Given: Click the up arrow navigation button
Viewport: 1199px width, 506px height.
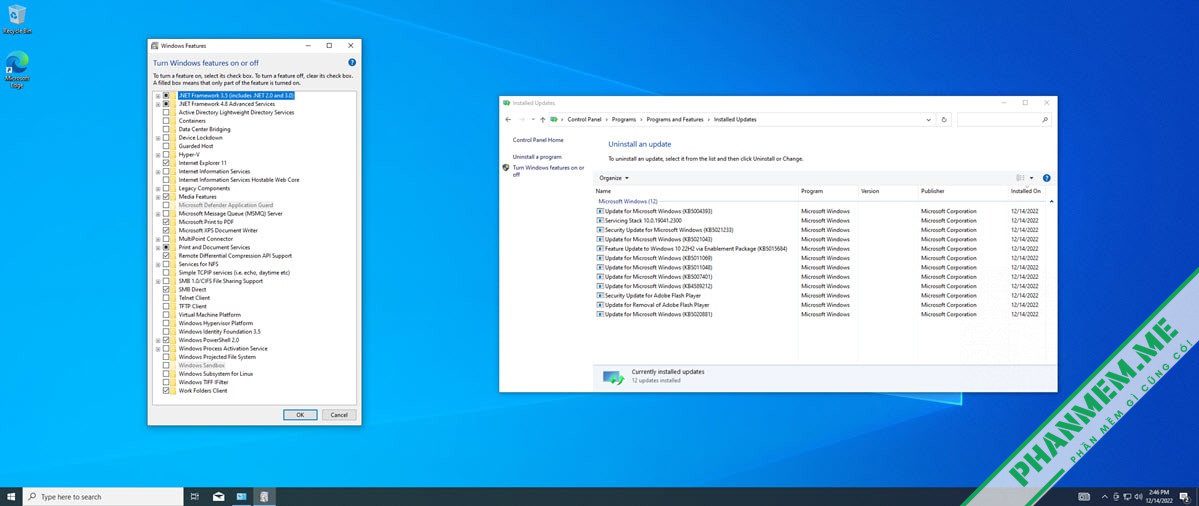Looking at the screenshot, I should pyautogui.click(x=543, y=120).
